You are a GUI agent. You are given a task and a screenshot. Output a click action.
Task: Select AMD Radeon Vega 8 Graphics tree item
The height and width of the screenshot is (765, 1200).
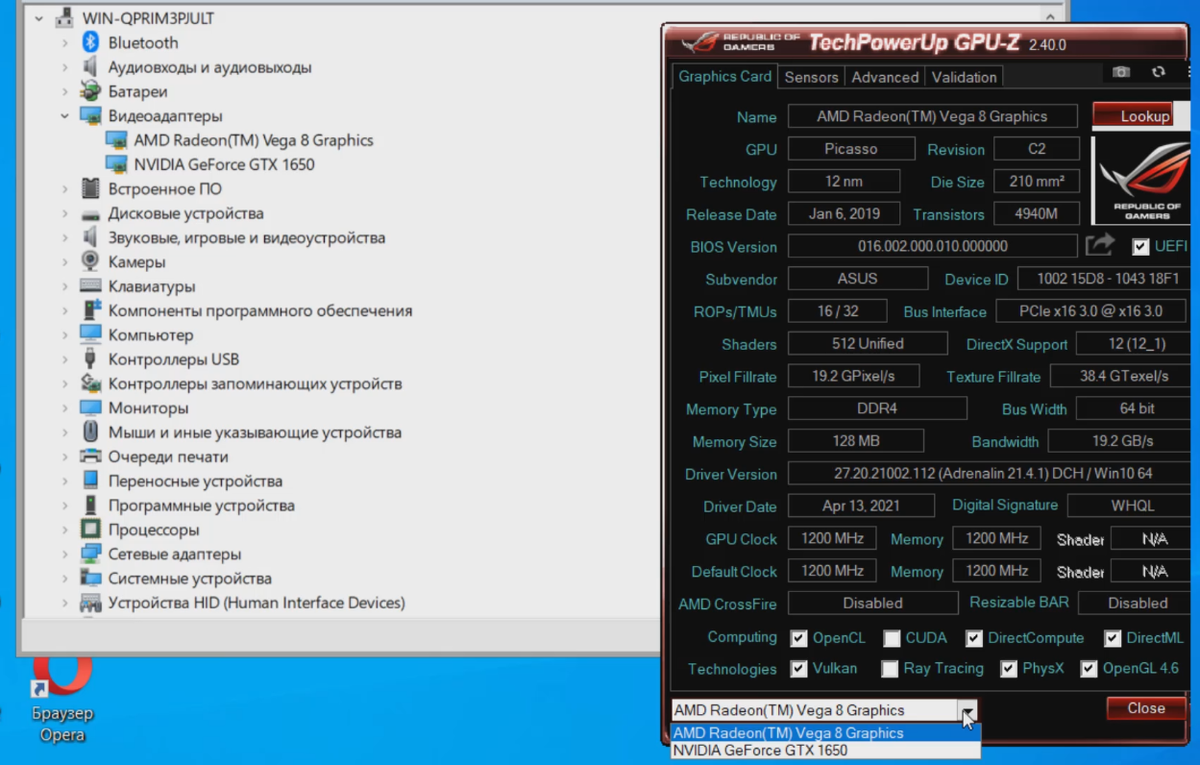click(x=253, y=140)
